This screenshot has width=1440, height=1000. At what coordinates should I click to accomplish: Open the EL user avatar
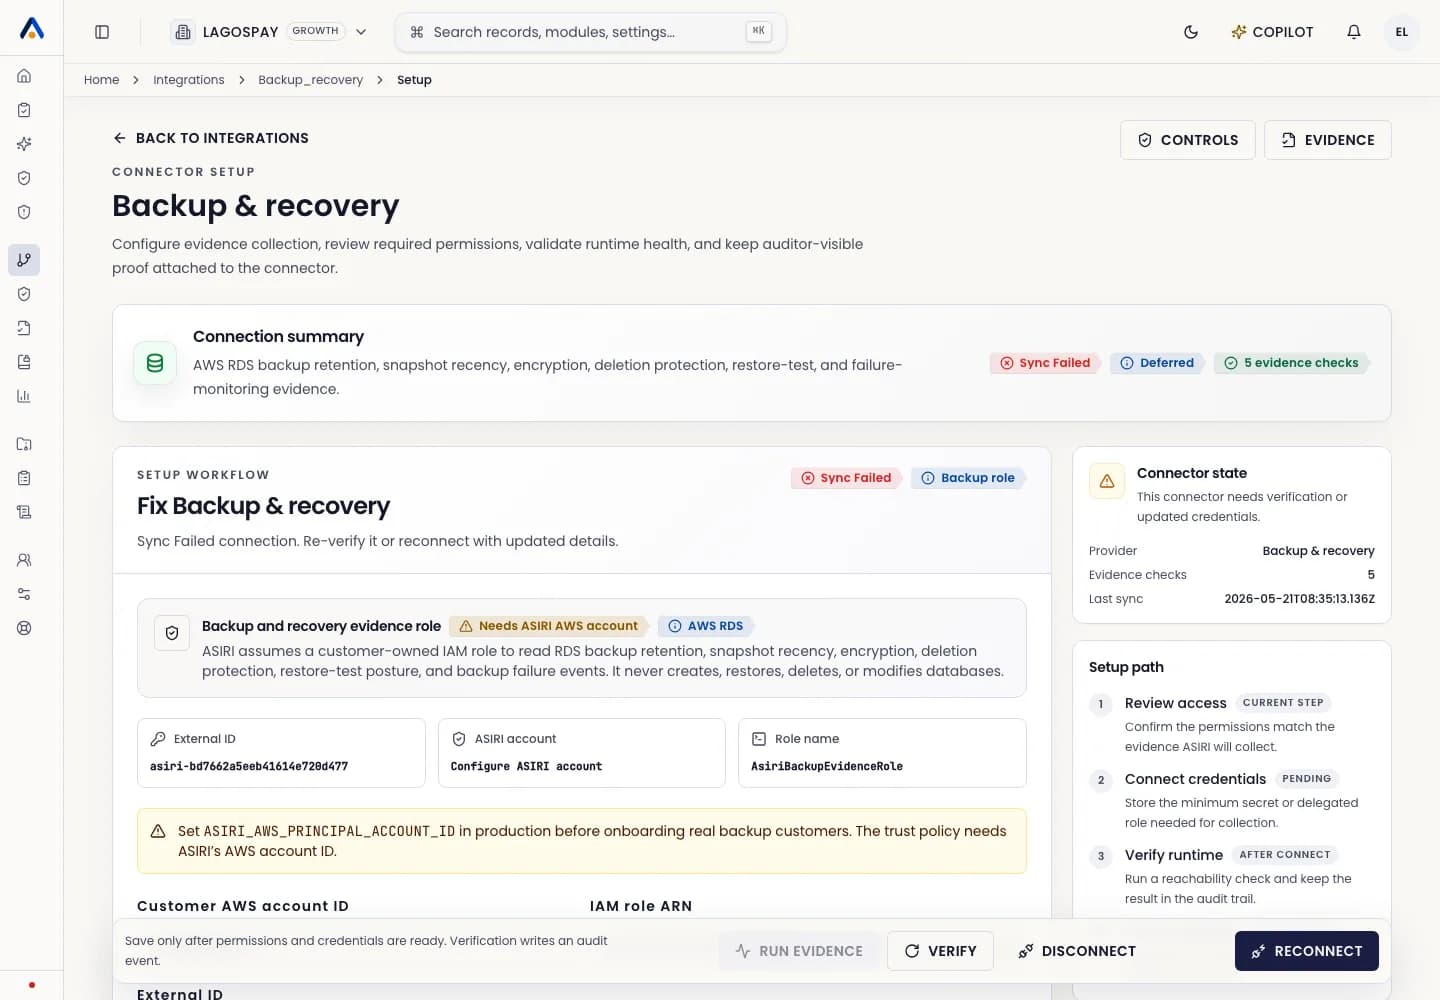1402,32
